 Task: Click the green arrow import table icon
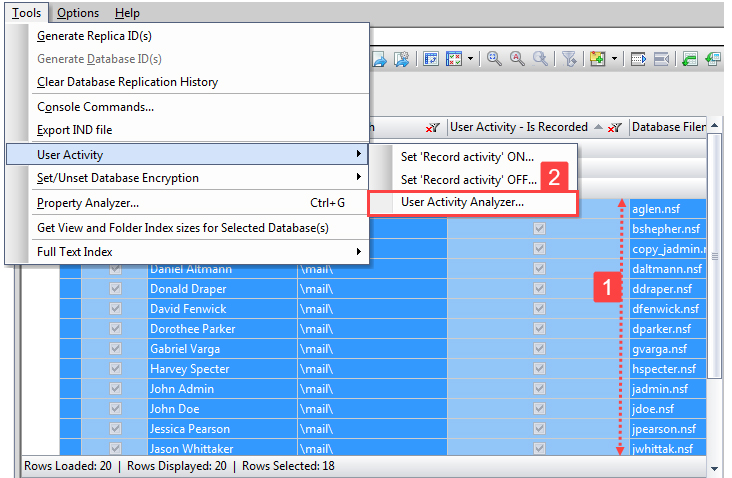click(690, 59)
